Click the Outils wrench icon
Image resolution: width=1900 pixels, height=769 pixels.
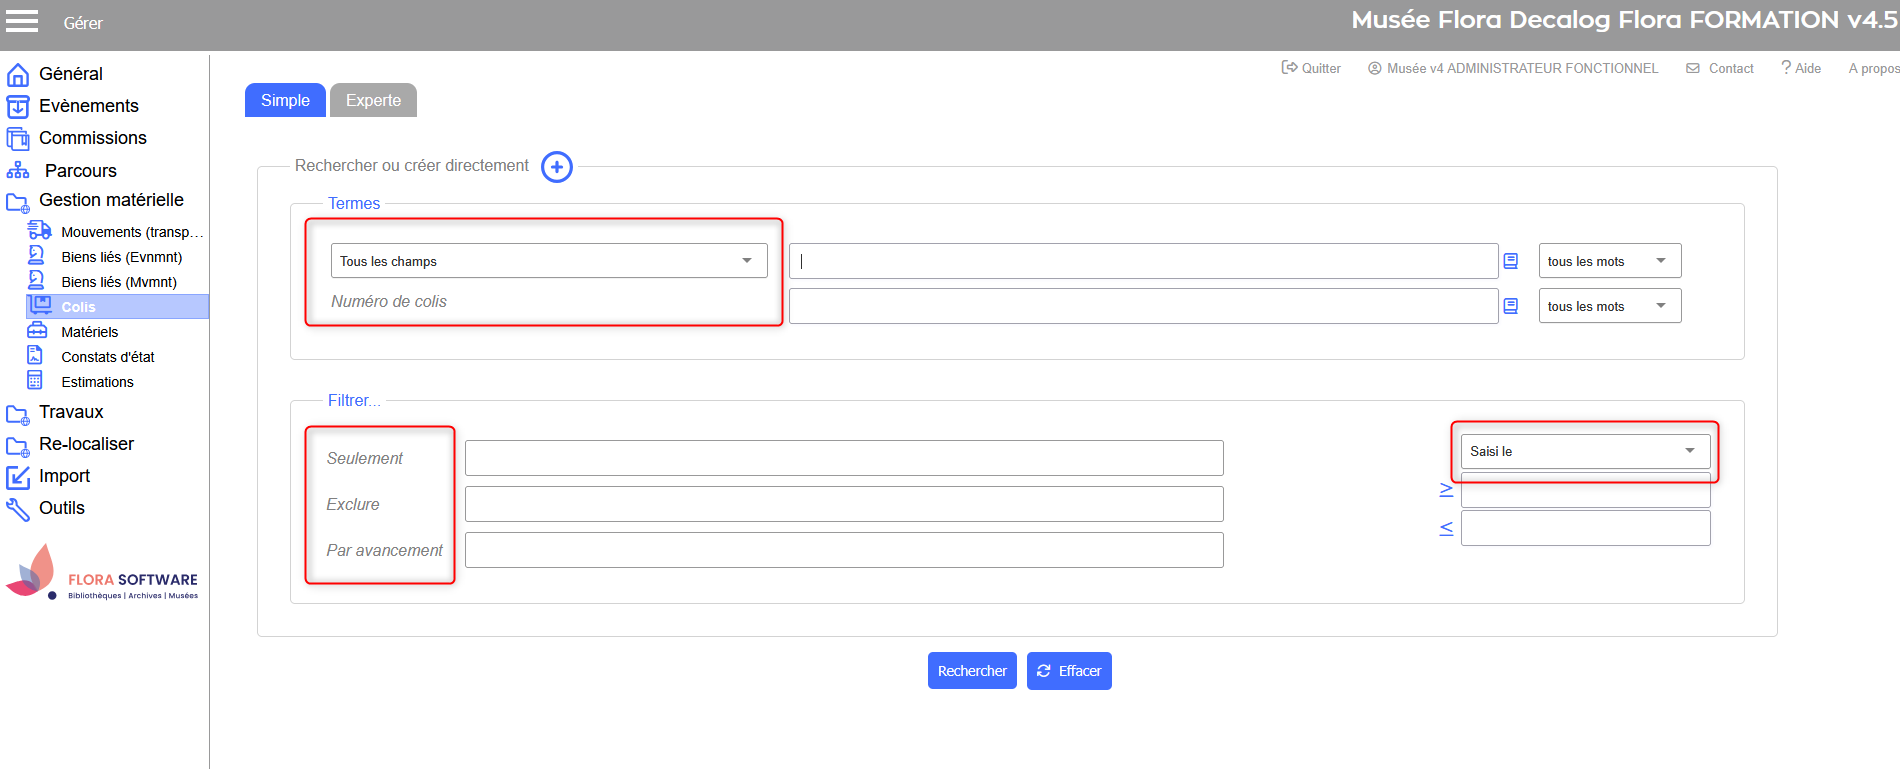click(x=18, y=509)
